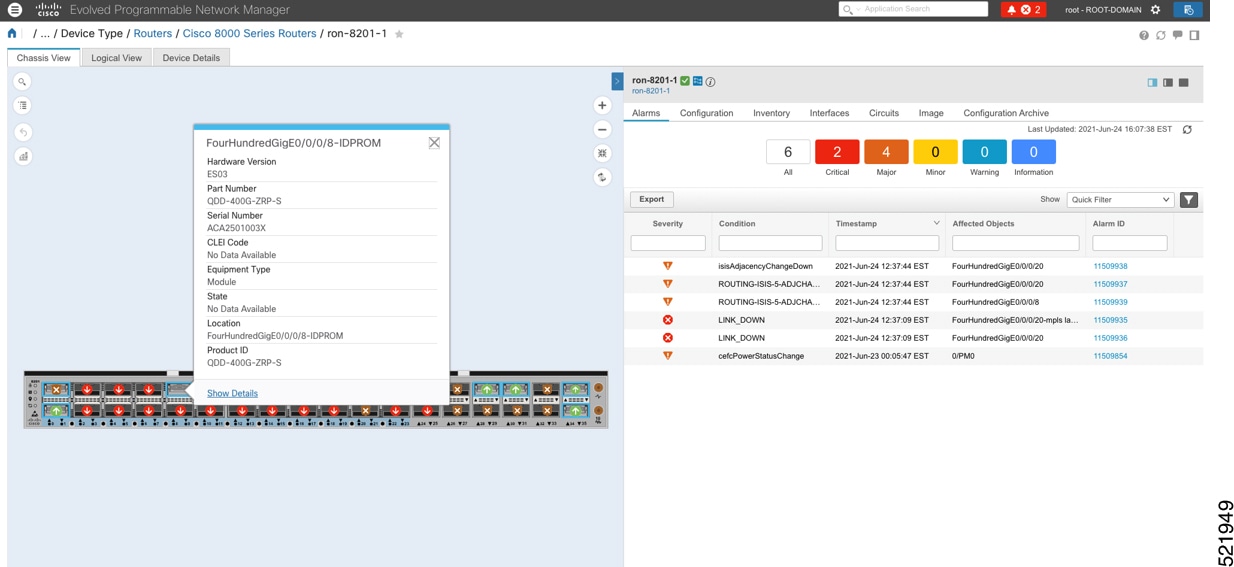The image size is (1234, 567).
Task: Open alarm ID 11509937 link
Action: pyautogui.click(x=1110, y=285)
